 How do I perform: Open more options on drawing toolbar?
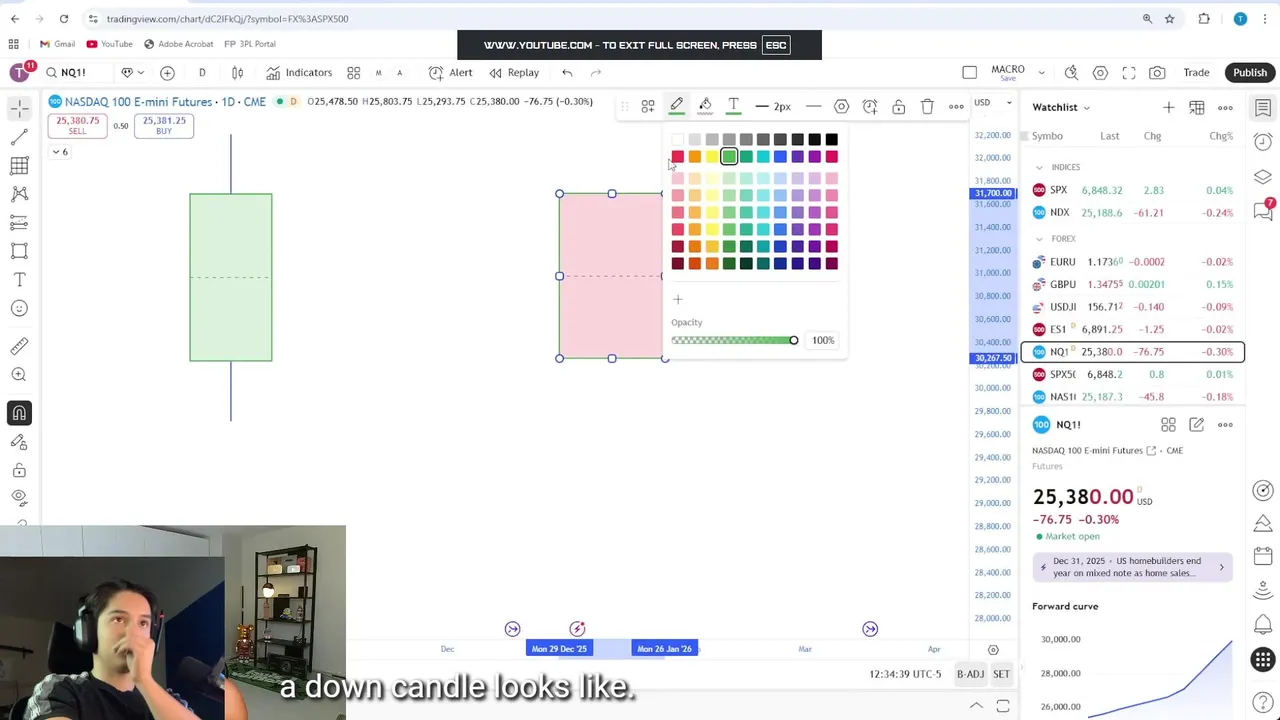pos(956,106)
